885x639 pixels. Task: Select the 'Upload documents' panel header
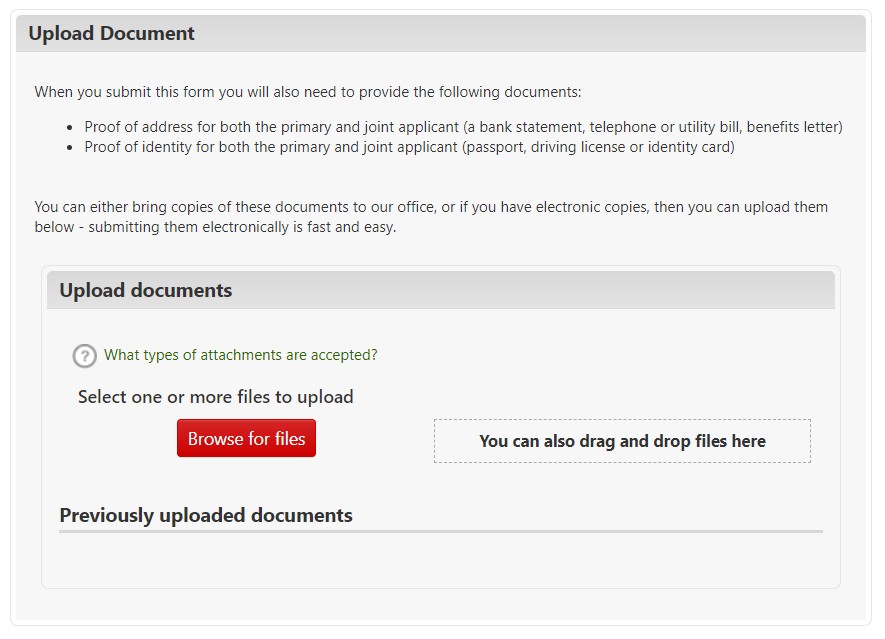click(146, 291)
